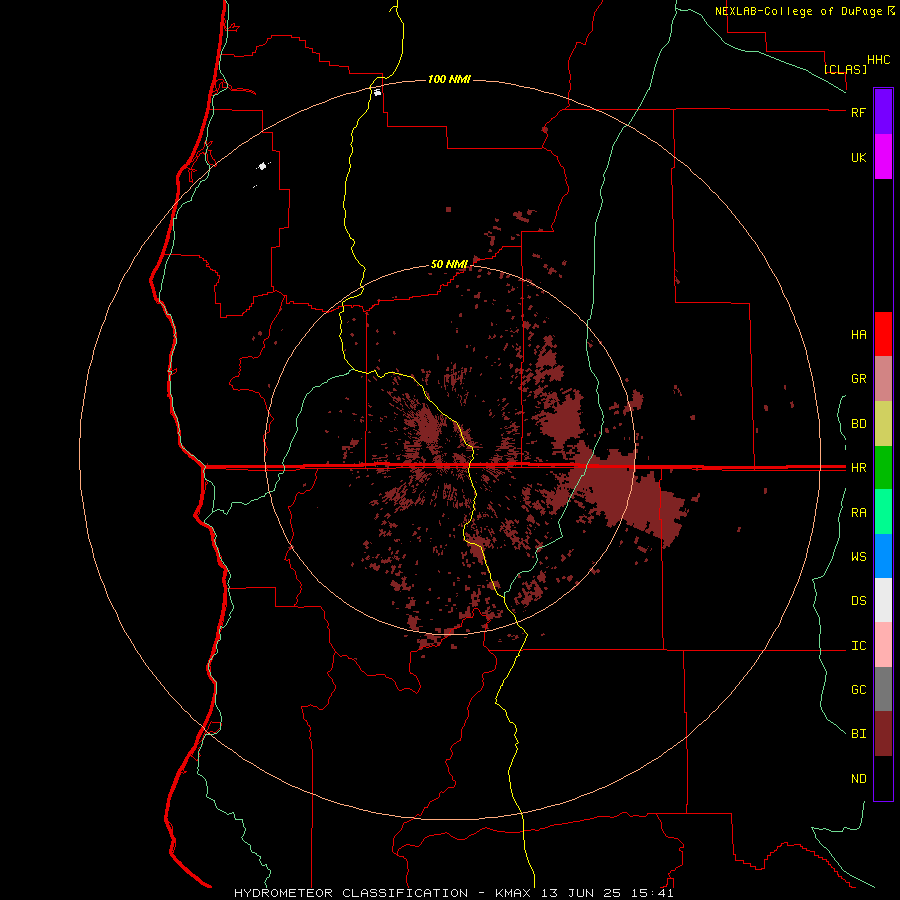Click the red HA legend color swatch

(x=883, y=334)
